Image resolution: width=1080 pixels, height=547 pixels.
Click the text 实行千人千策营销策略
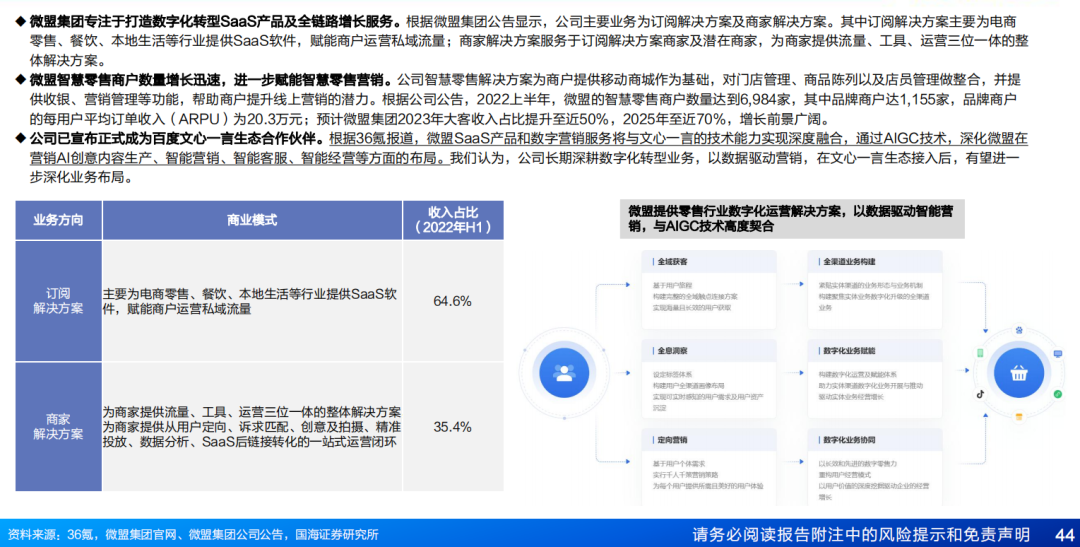(x=685, y=475)
